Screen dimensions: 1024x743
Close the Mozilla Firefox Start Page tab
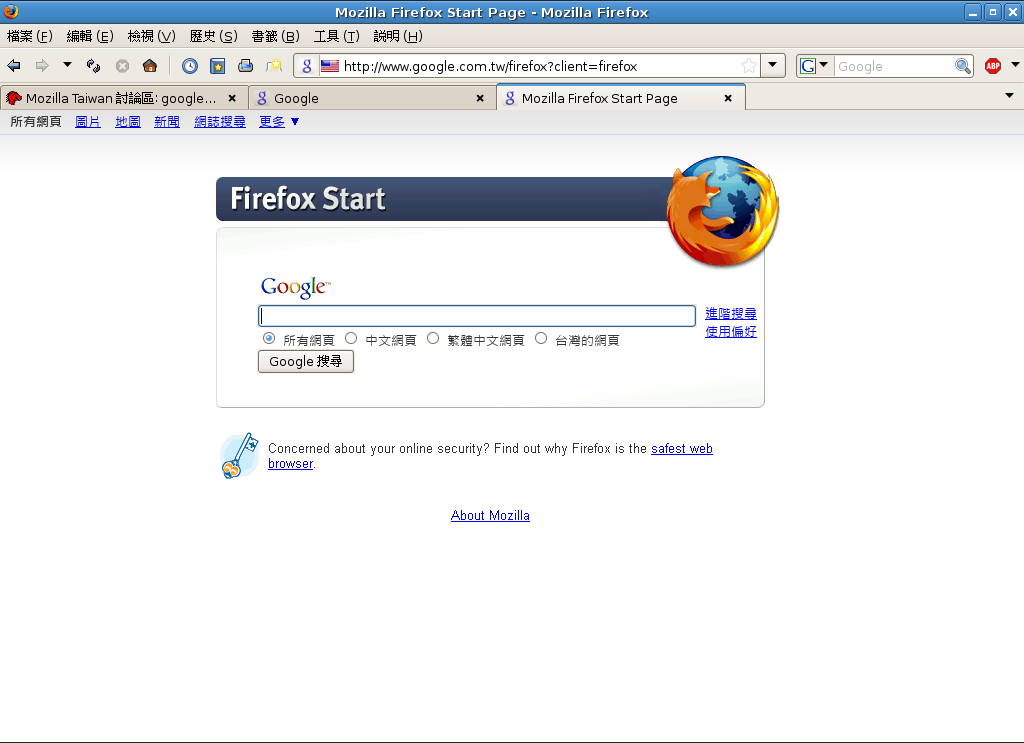(728, 98)
